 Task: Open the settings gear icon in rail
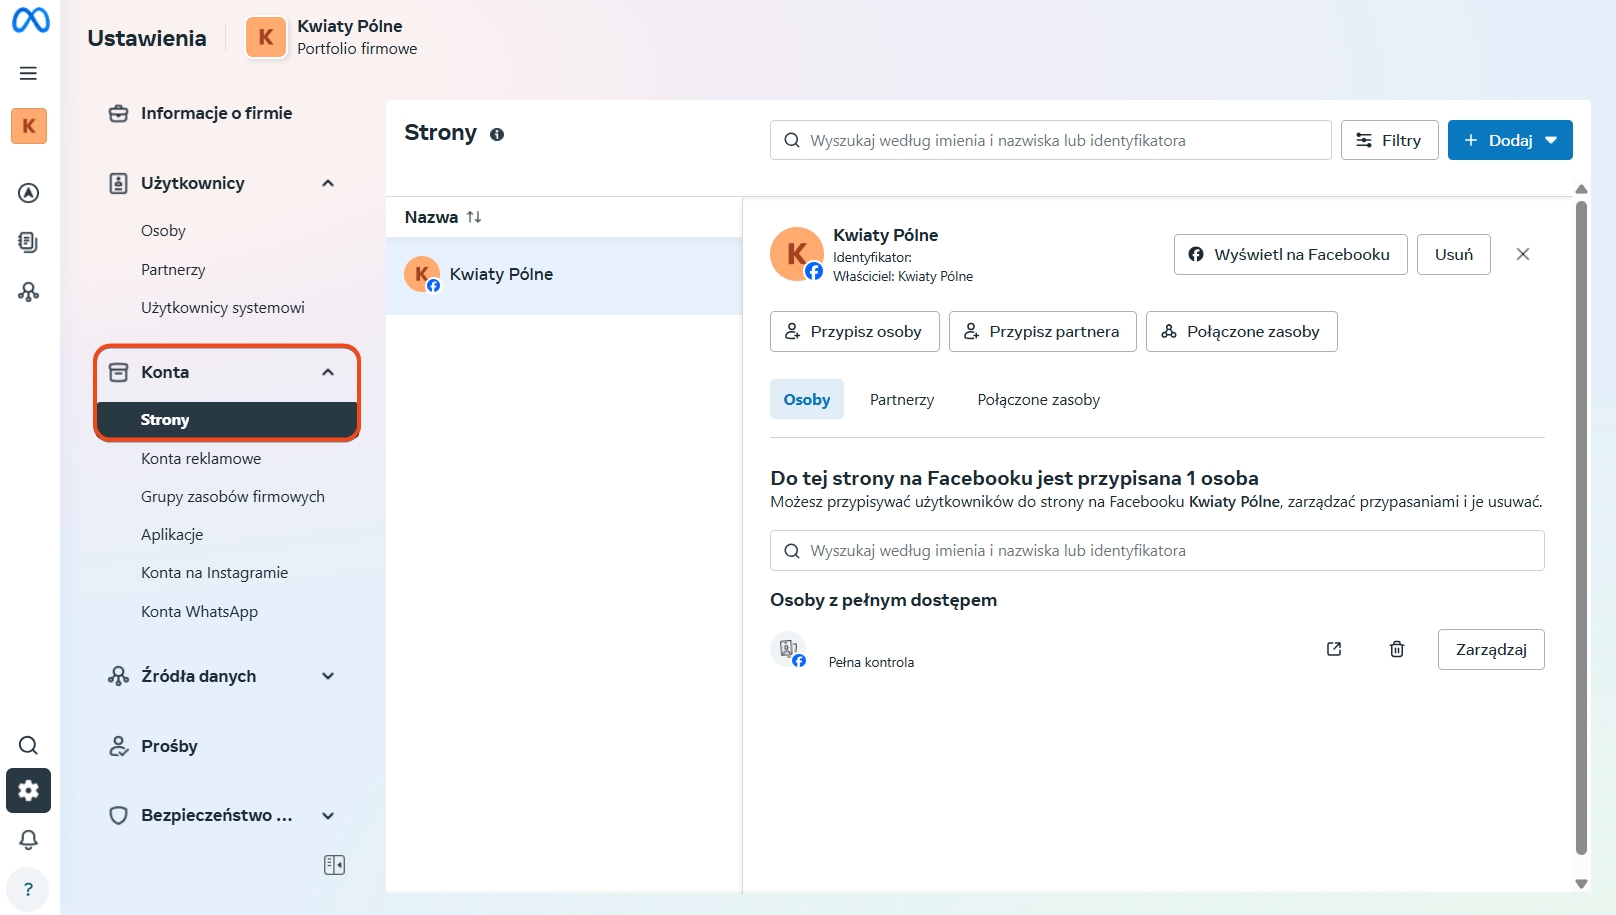coord(28,791)
